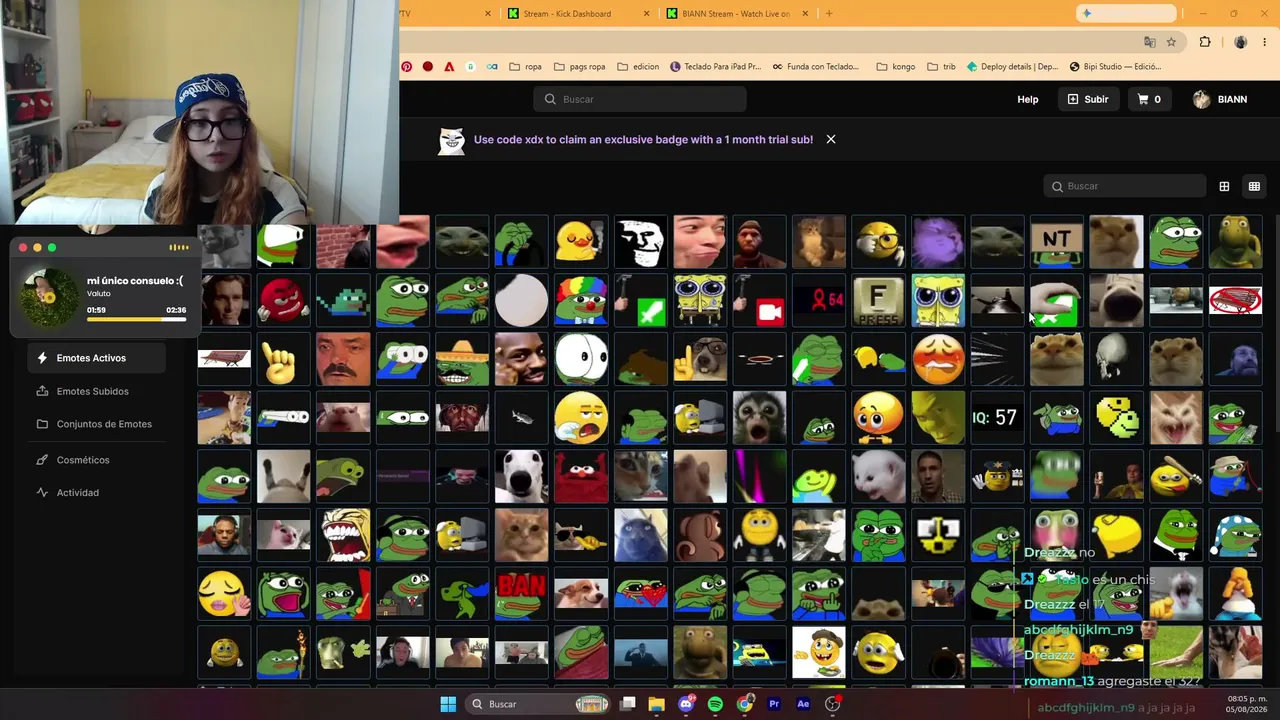Select the yellow rubber duck emote
Screen dimensions: 1280x720
pyautogui.click(x=581, y=242)
